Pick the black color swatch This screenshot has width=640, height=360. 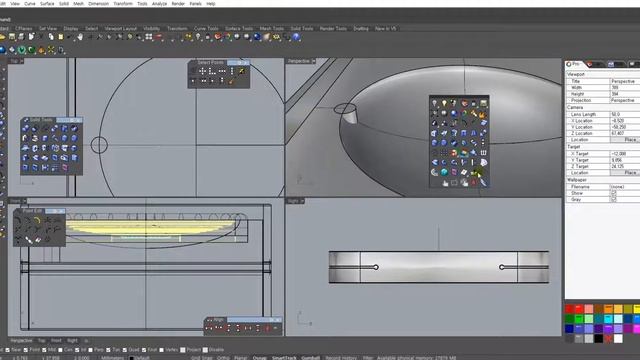[599, 338]
